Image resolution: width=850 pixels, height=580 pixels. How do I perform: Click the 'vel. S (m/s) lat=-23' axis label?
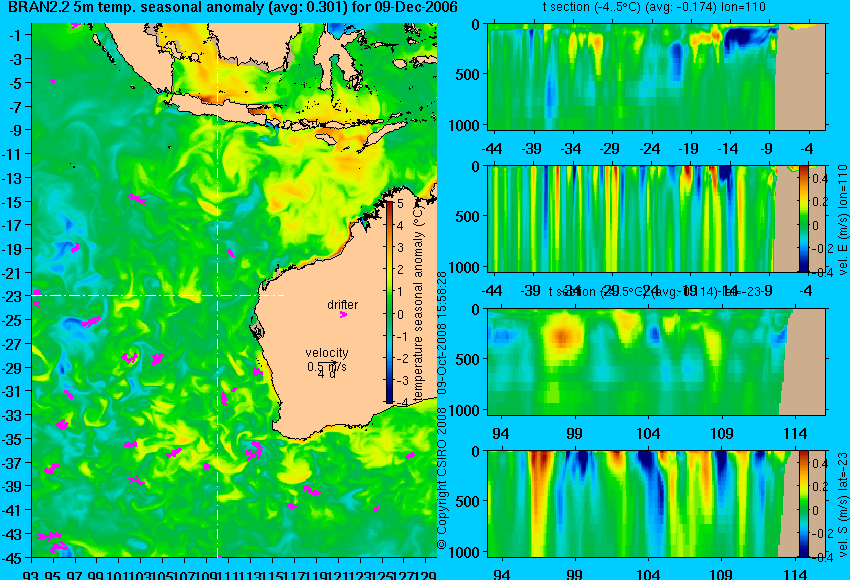click(843, 505)
